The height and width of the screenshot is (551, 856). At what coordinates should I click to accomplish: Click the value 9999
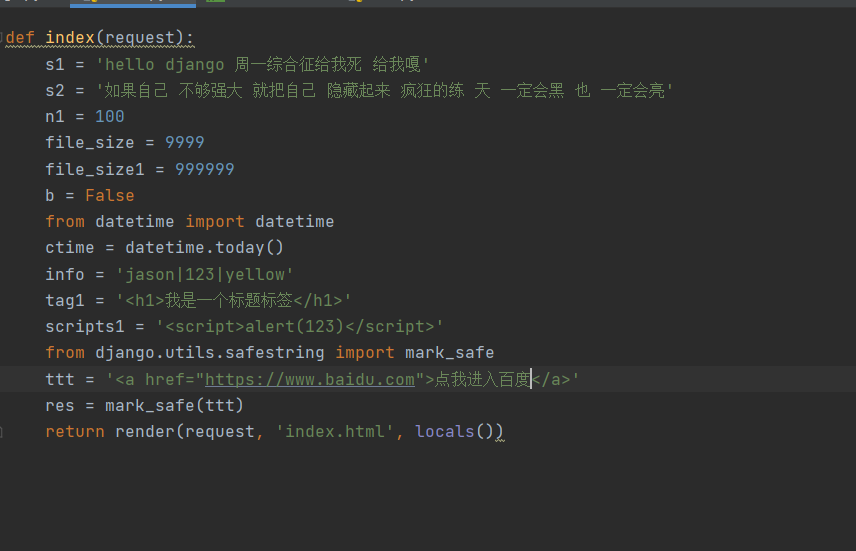click(185, 143)
